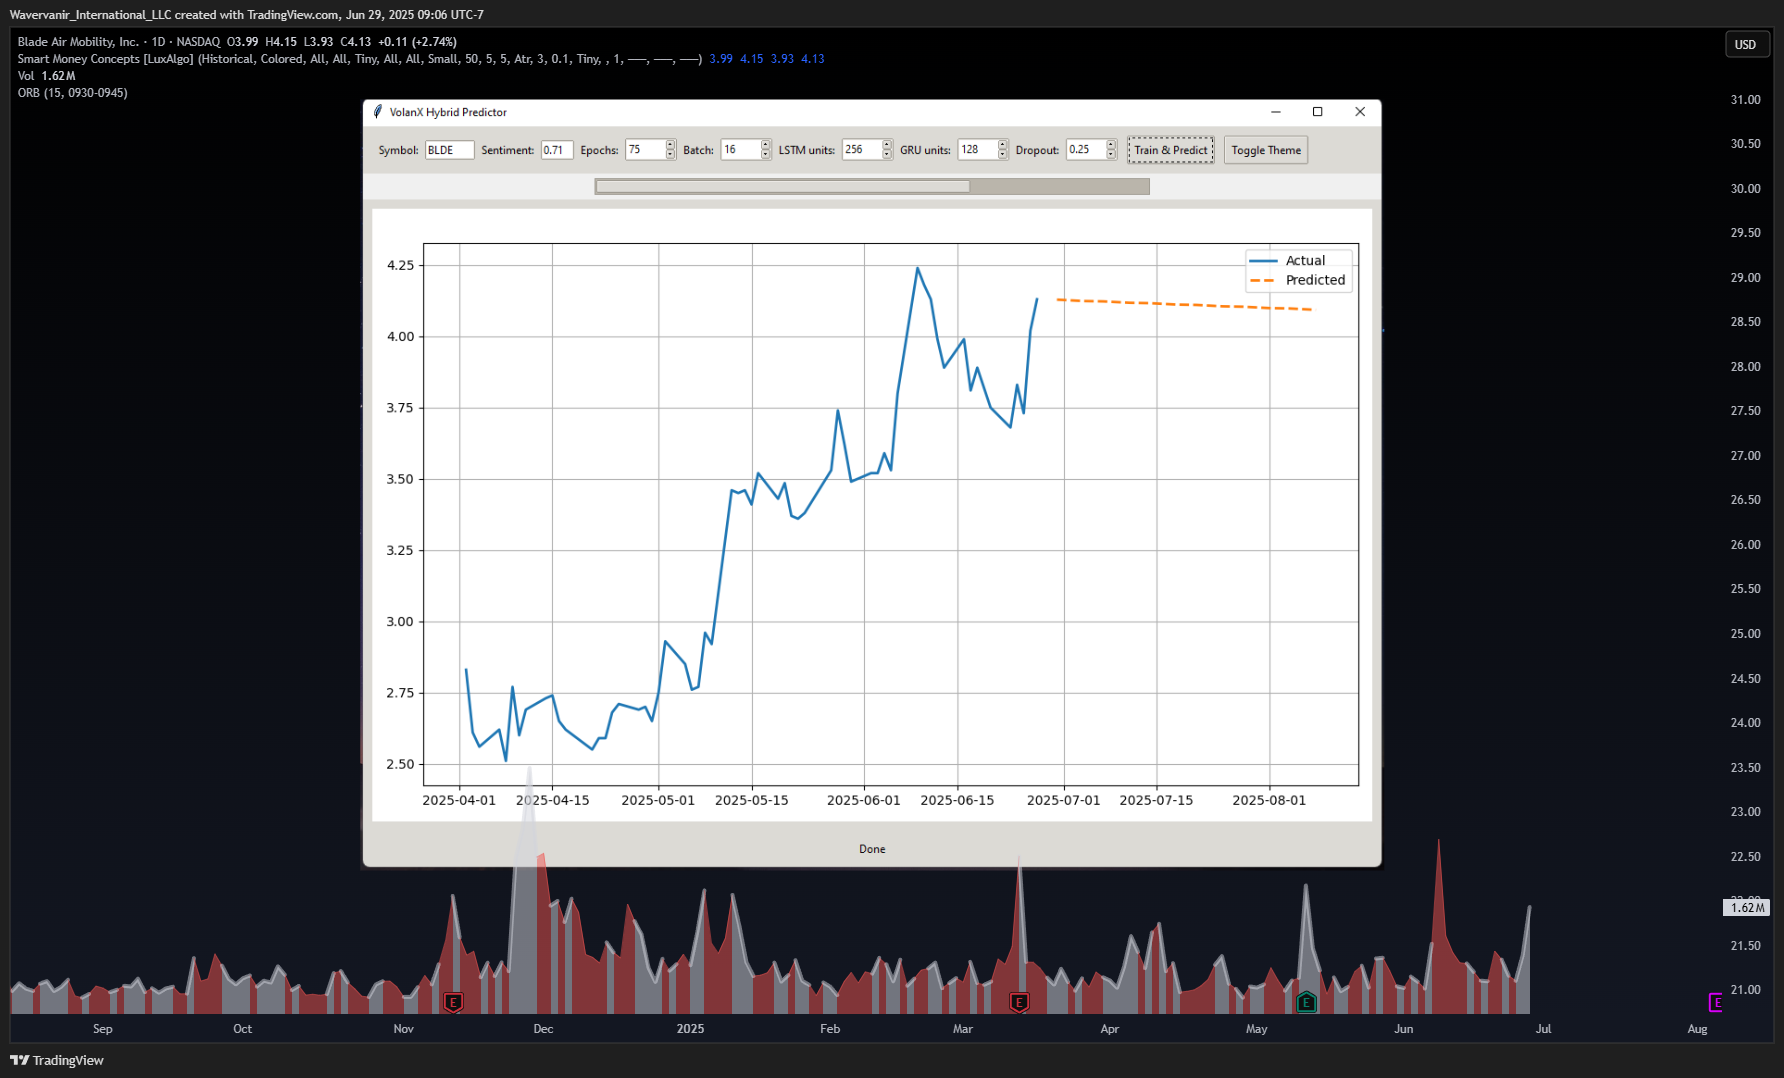Image resolution: width=1784 pixels, height=1078 pixels.
Task: Click the magenta upcoming earnings E marker
Action: (1715, 1002)
